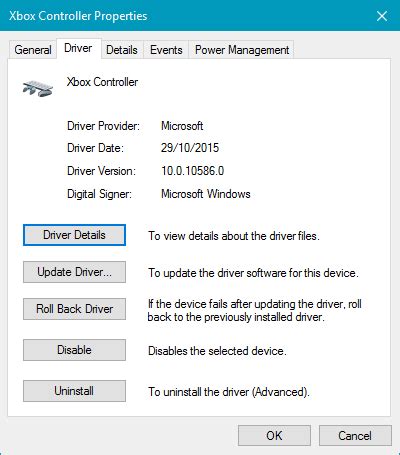Screen dimensions: 400x455
Task: Click the 'To update the driver software' description
Action: (253, 273)
